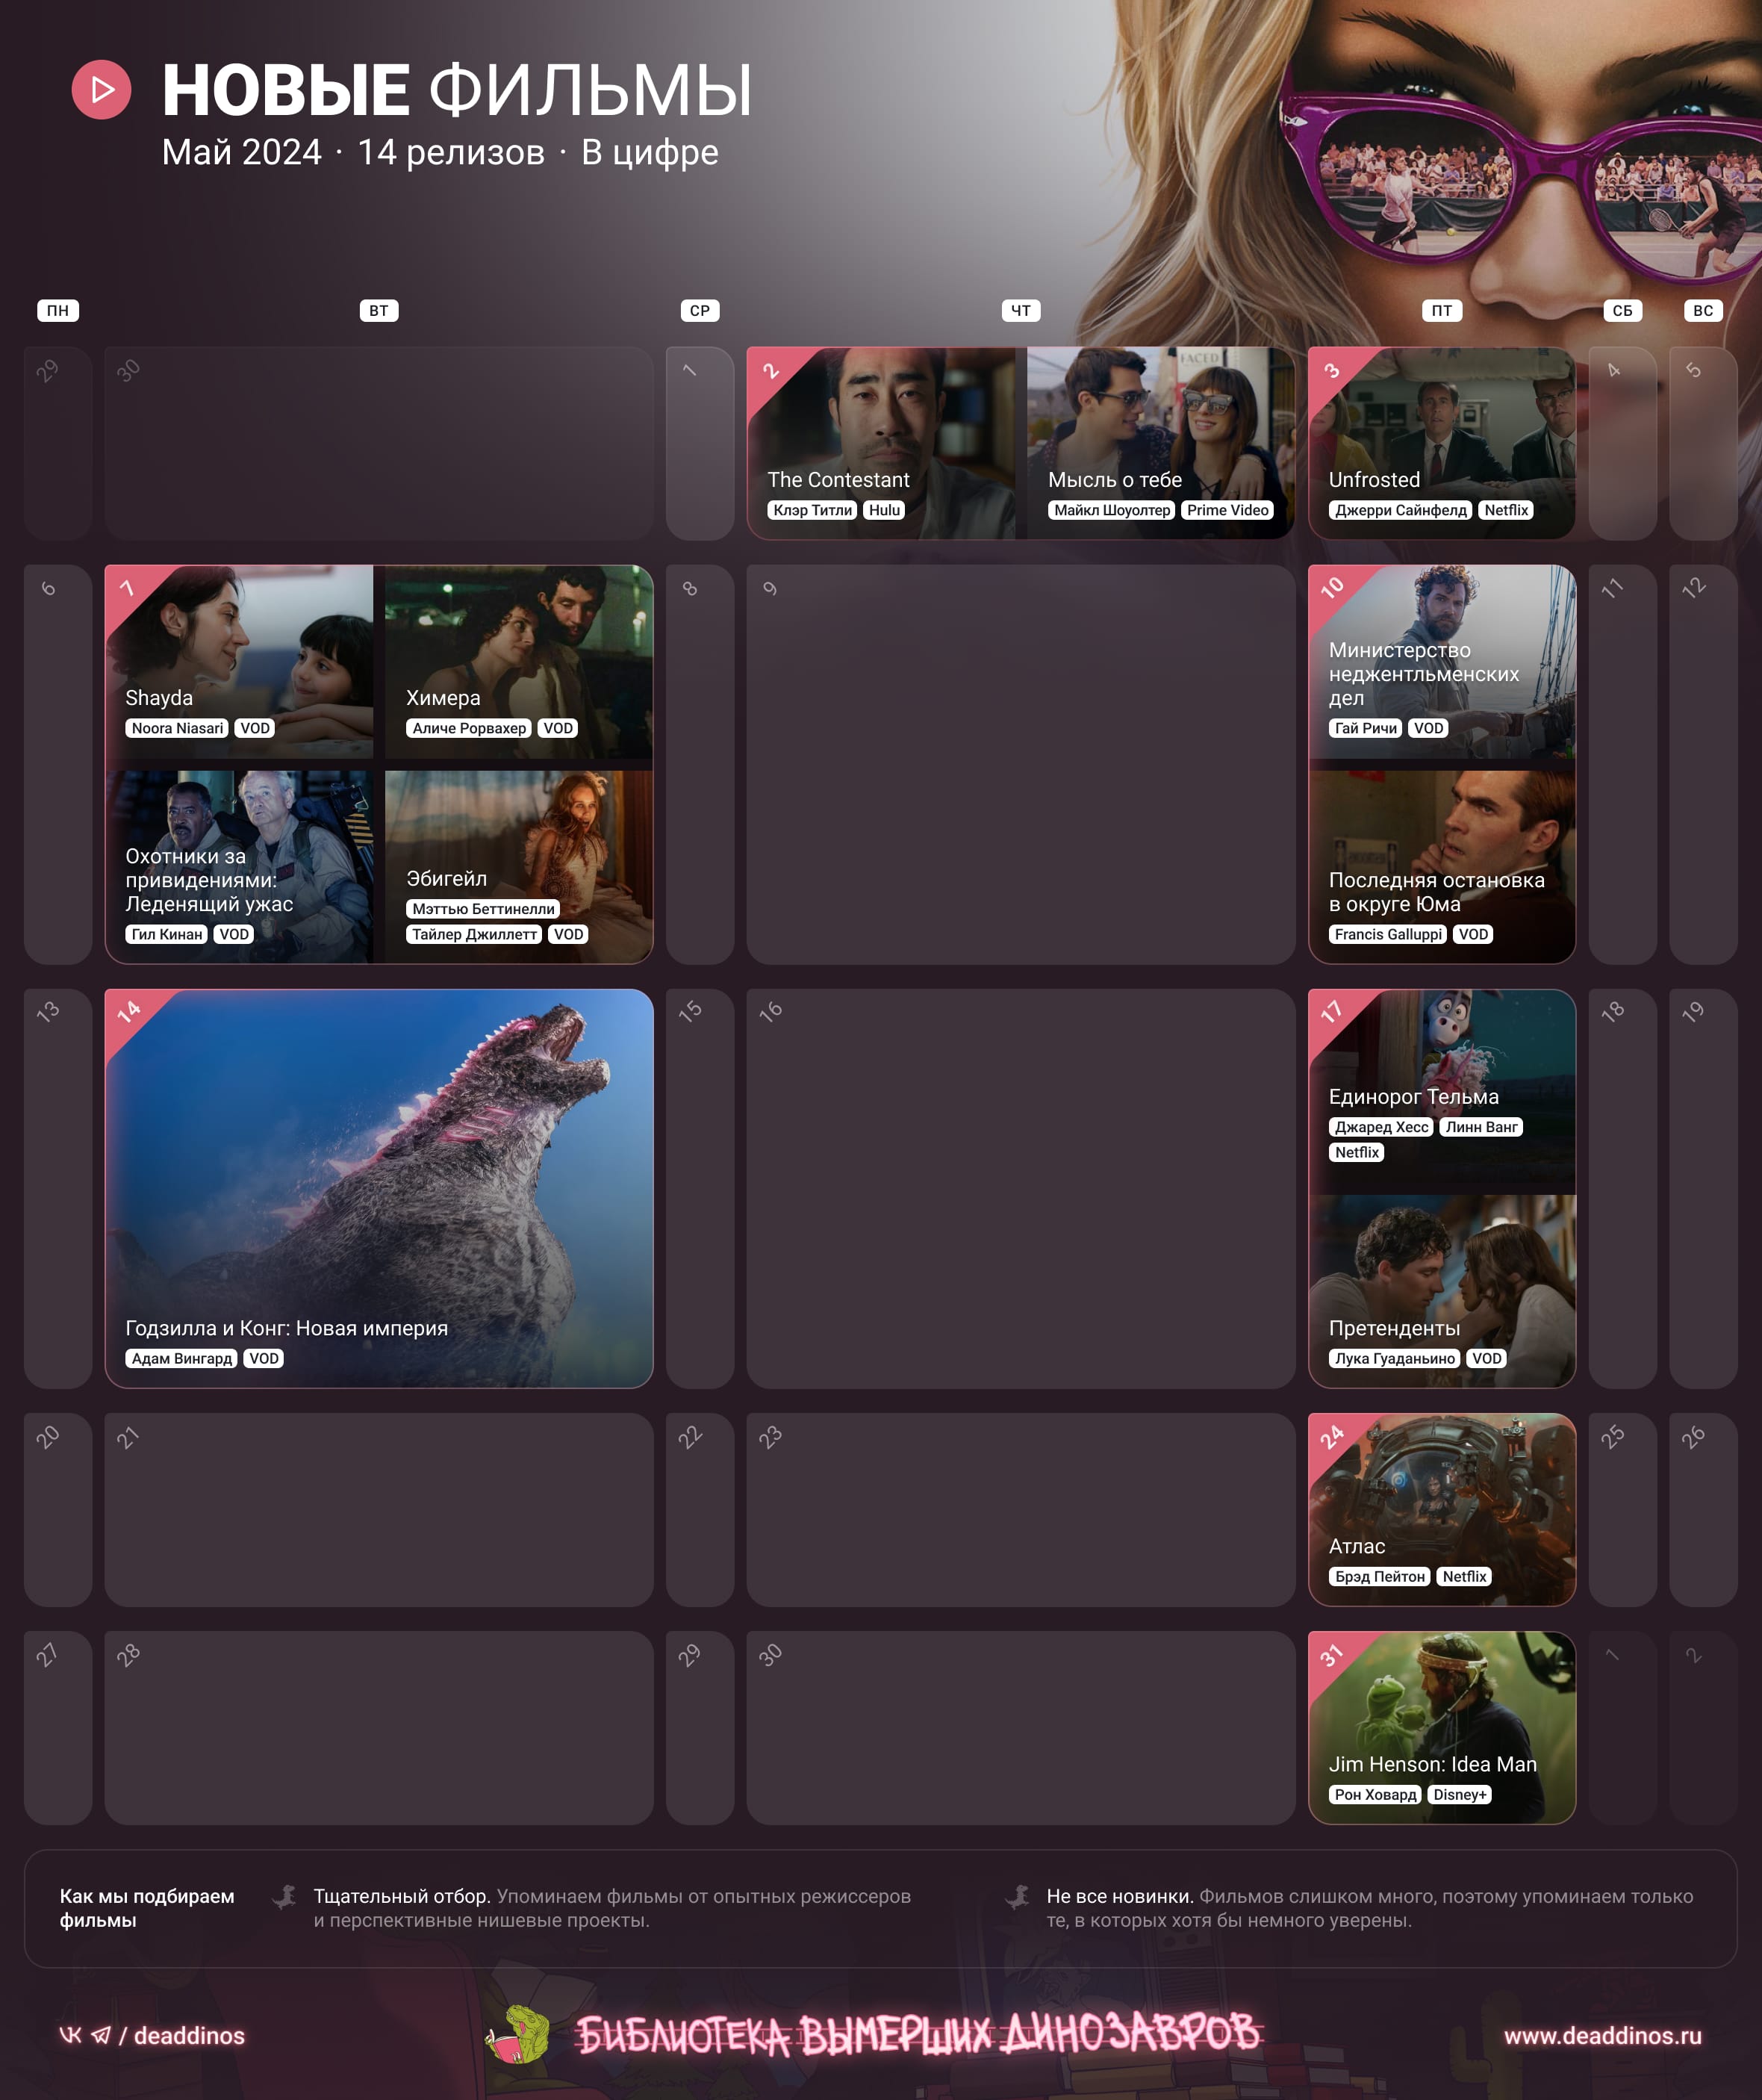Click the Netflix tag on Unfrosted
Image resolution: width=1762 pixels, height=2100 pixels.
(1506, 510)
